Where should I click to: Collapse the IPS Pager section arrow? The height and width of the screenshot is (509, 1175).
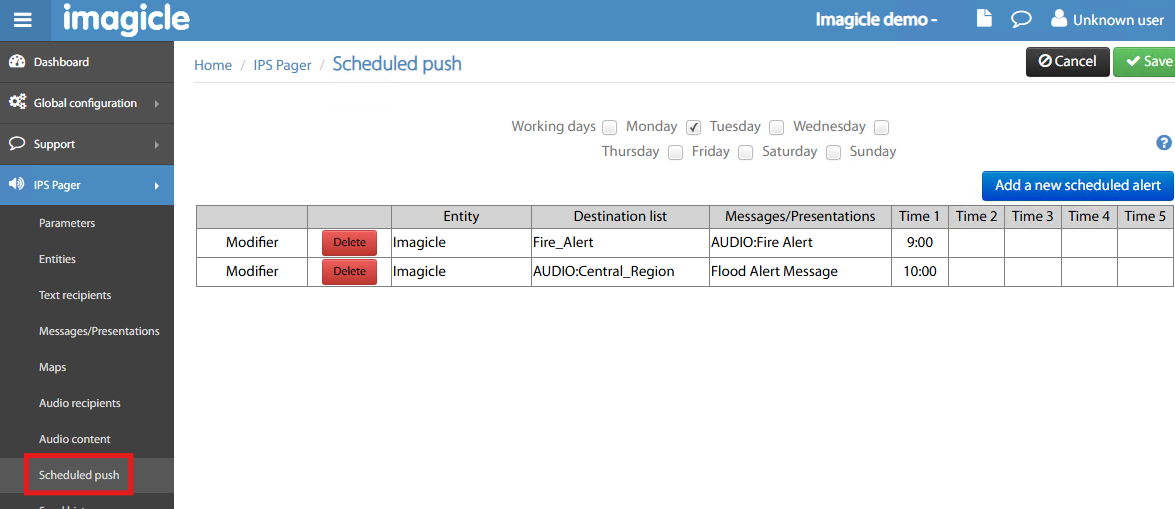pos(157,185)
